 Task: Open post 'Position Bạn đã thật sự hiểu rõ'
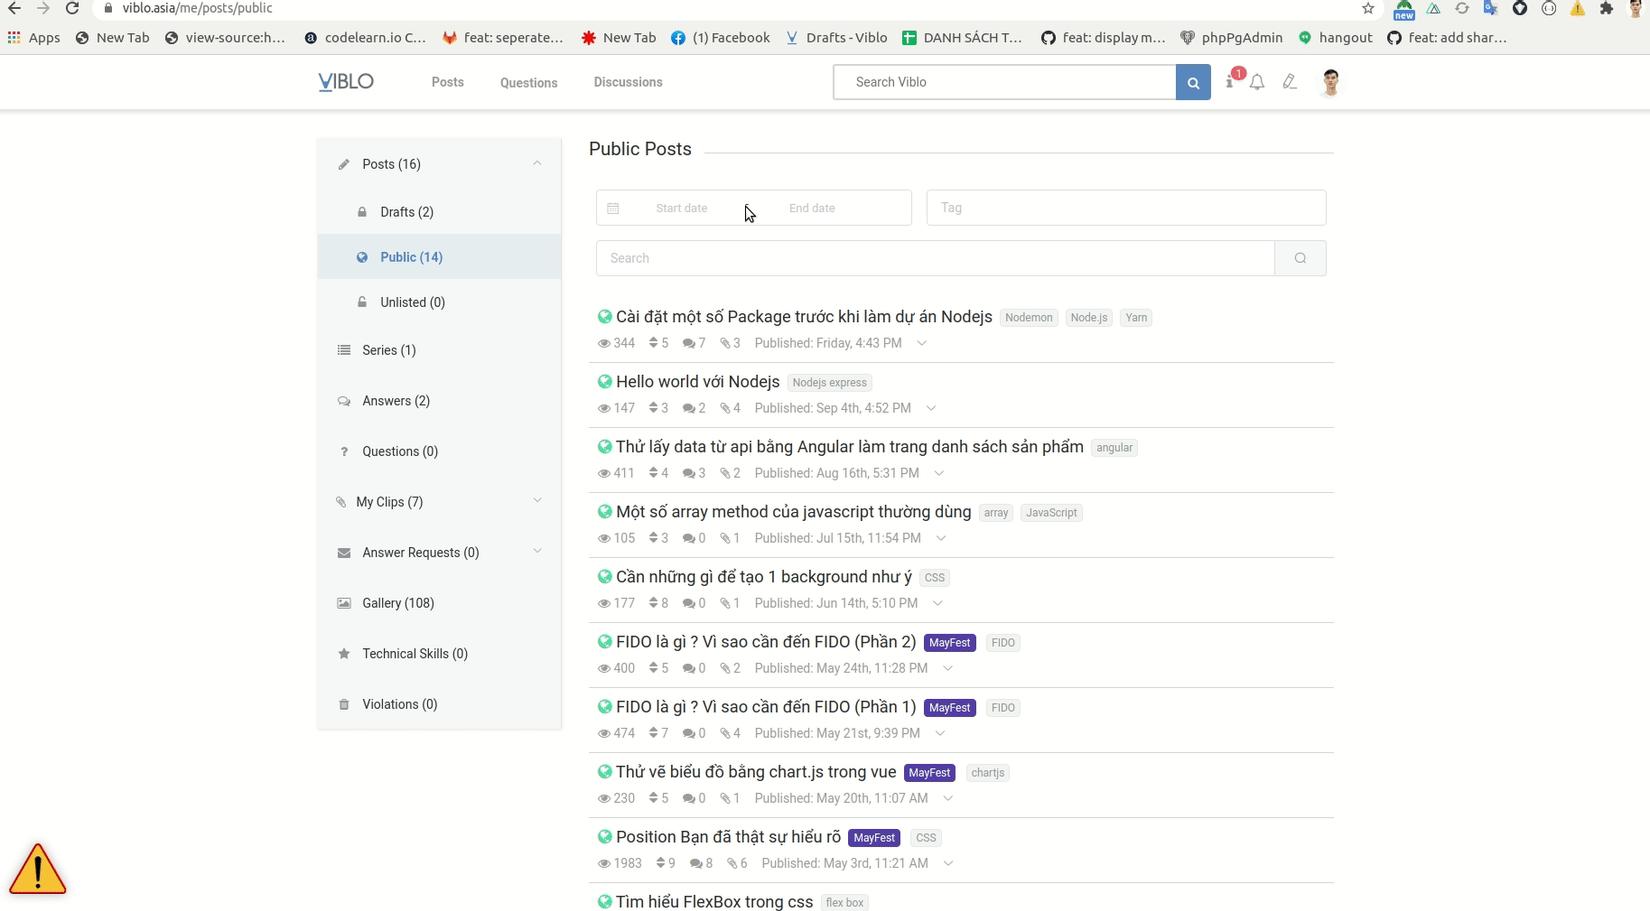728,837
